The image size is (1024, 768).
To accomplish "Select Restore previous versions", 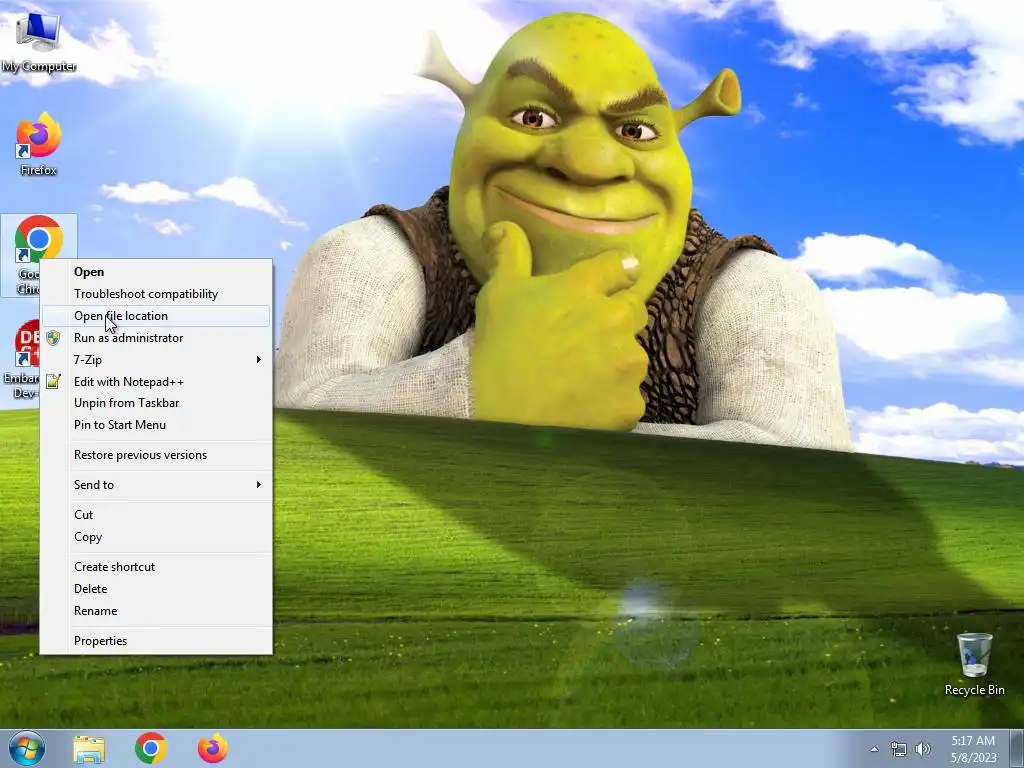I will pyautogui.click(x=156, y=455).
